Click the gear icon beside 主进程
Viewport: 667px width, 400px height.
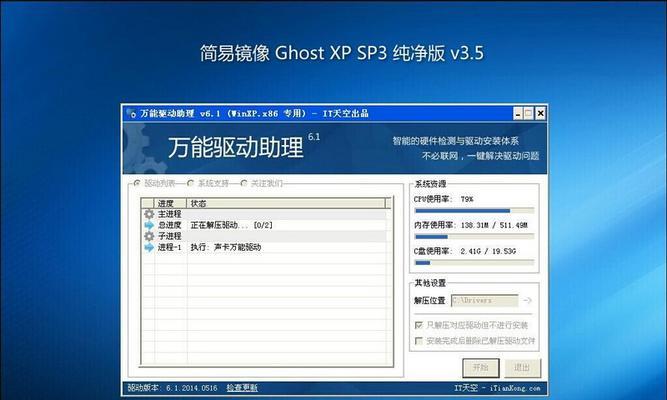click(149, 214)
